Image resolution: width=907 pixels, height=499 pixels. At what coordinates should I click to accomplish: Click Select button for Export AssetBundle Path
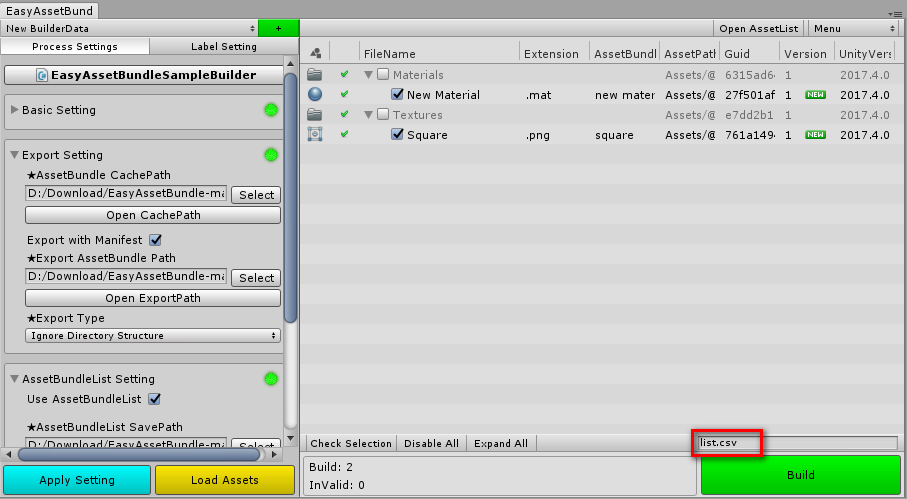click(x=256, y=278)
